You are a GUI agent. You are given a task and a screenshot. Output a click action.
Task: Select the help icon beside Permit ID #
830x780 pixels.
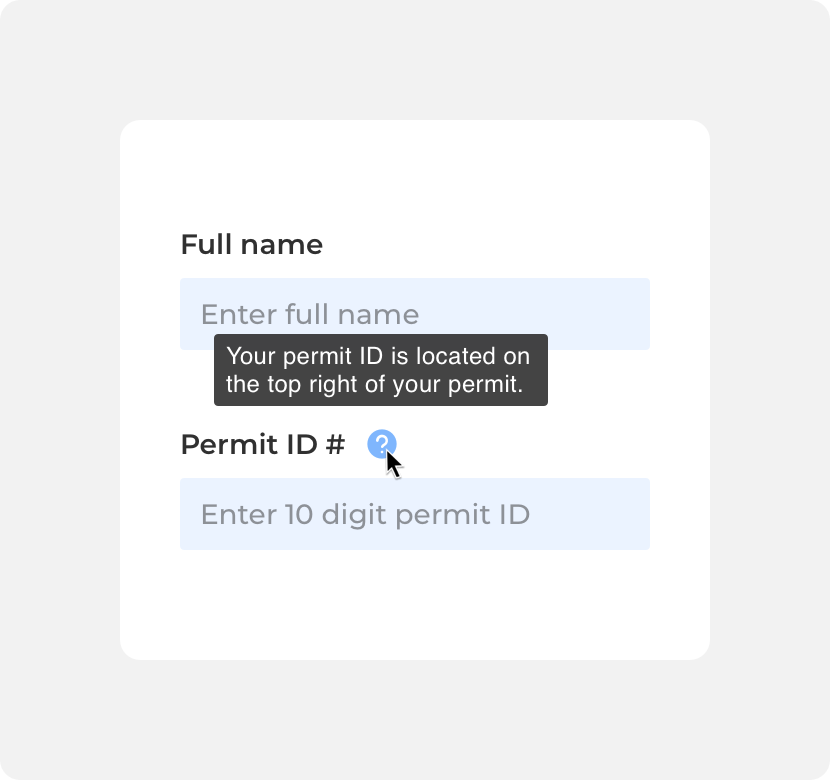pos(382,444)
